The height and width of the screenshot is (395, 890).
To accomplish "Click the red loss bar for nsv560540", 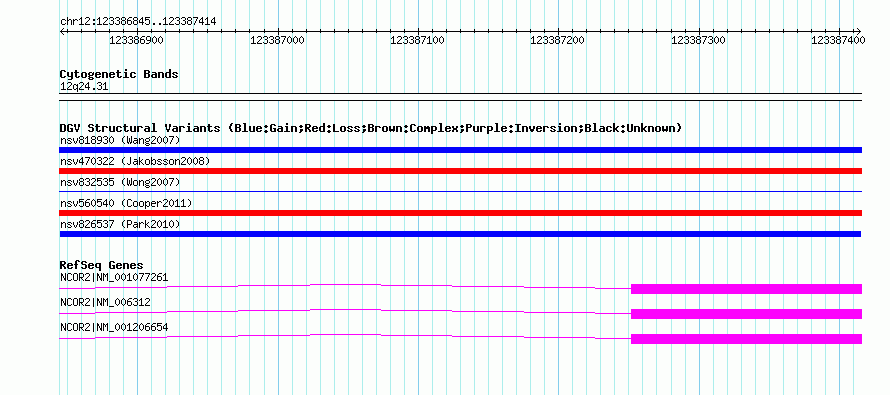I will tap(460, 213).
